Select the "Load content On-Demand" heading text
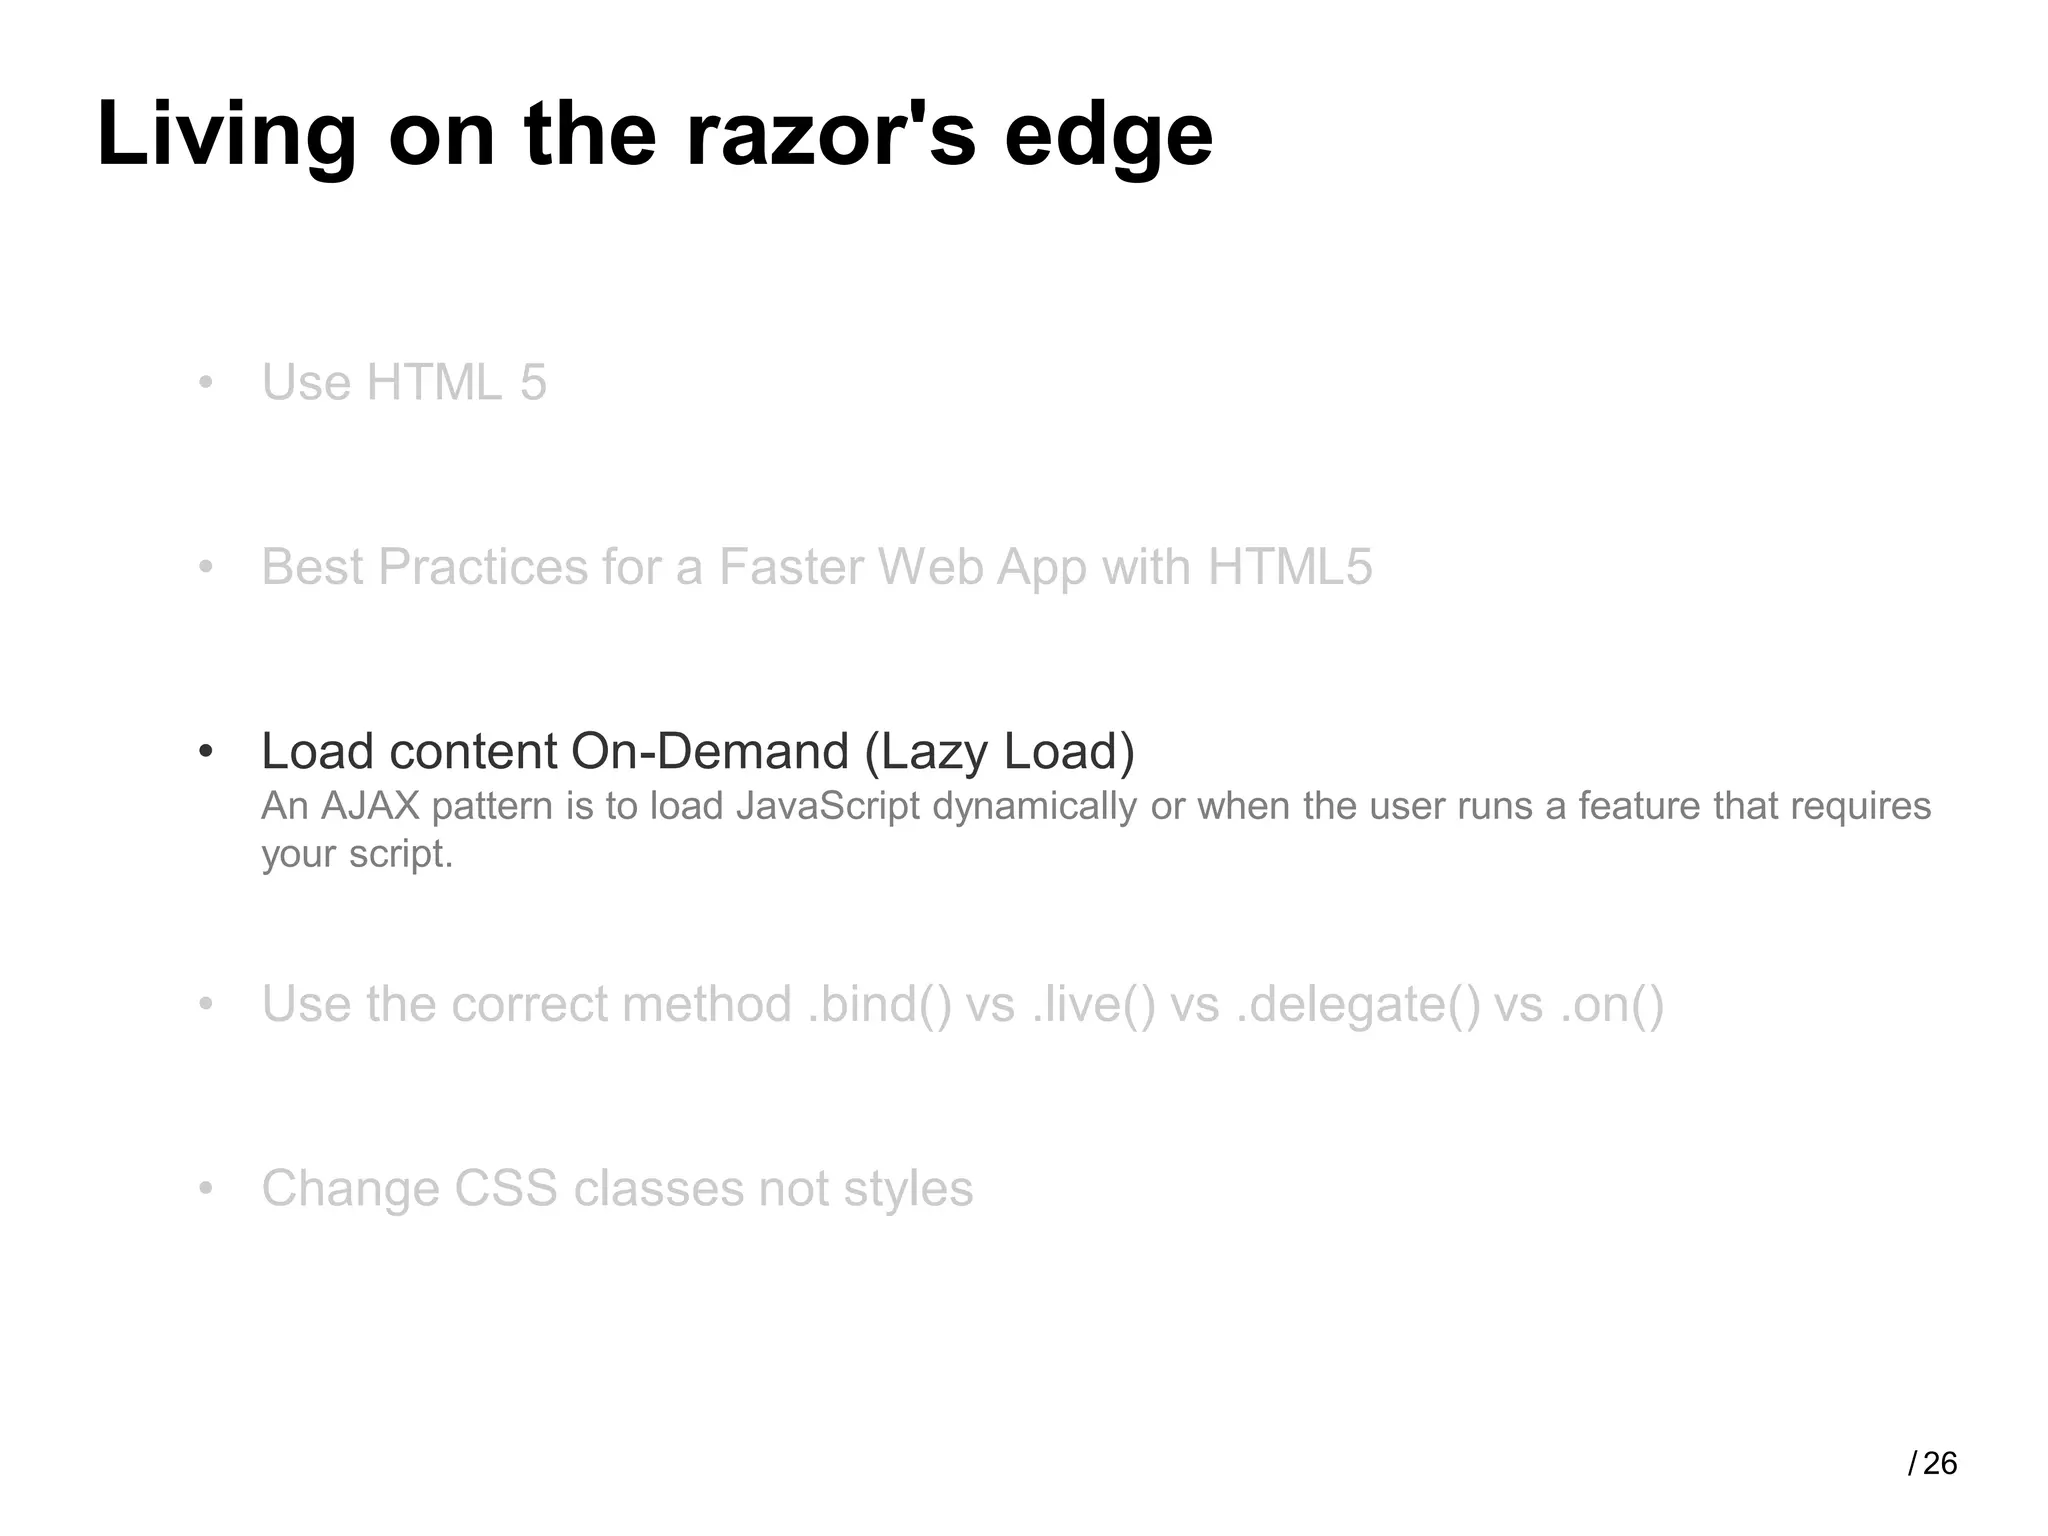The width and height of the screenshot is (2048, 1536). 555,751
